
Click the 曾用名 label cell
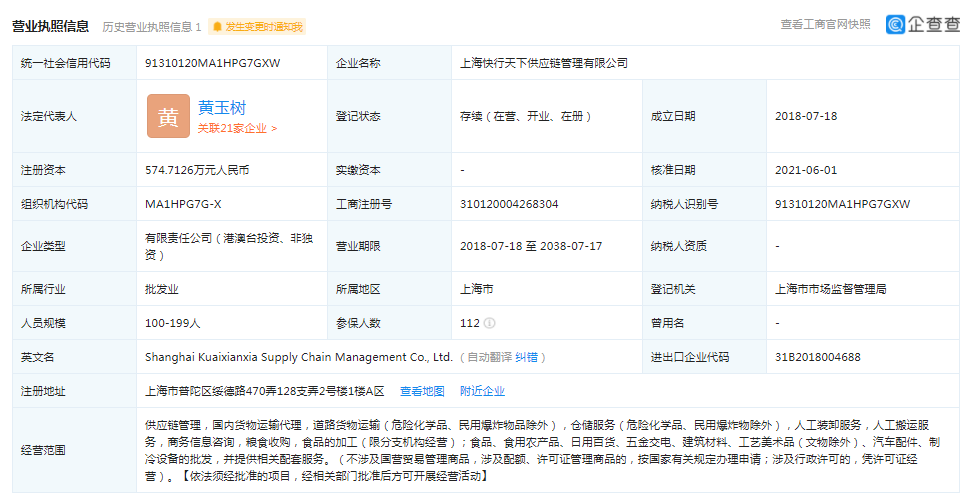705,323
